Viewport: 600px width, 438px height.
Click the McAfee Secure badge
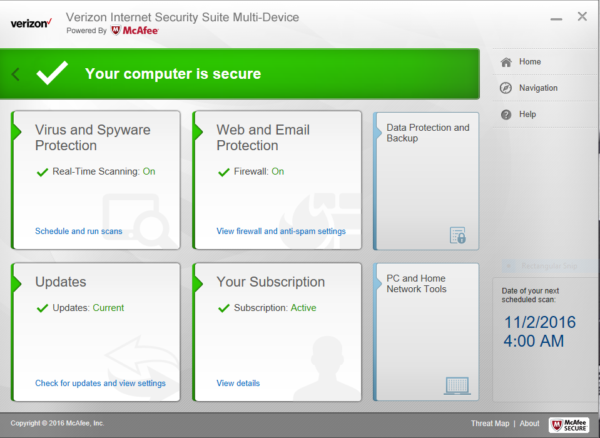click(x=568, y=424)
